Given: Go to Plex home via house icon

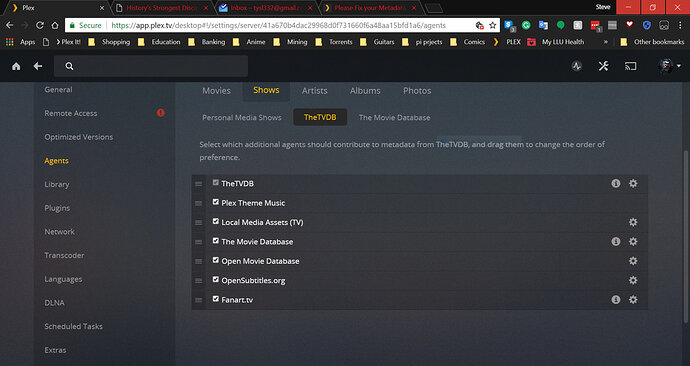Looking at the screenshot, I should pos(16,66).
